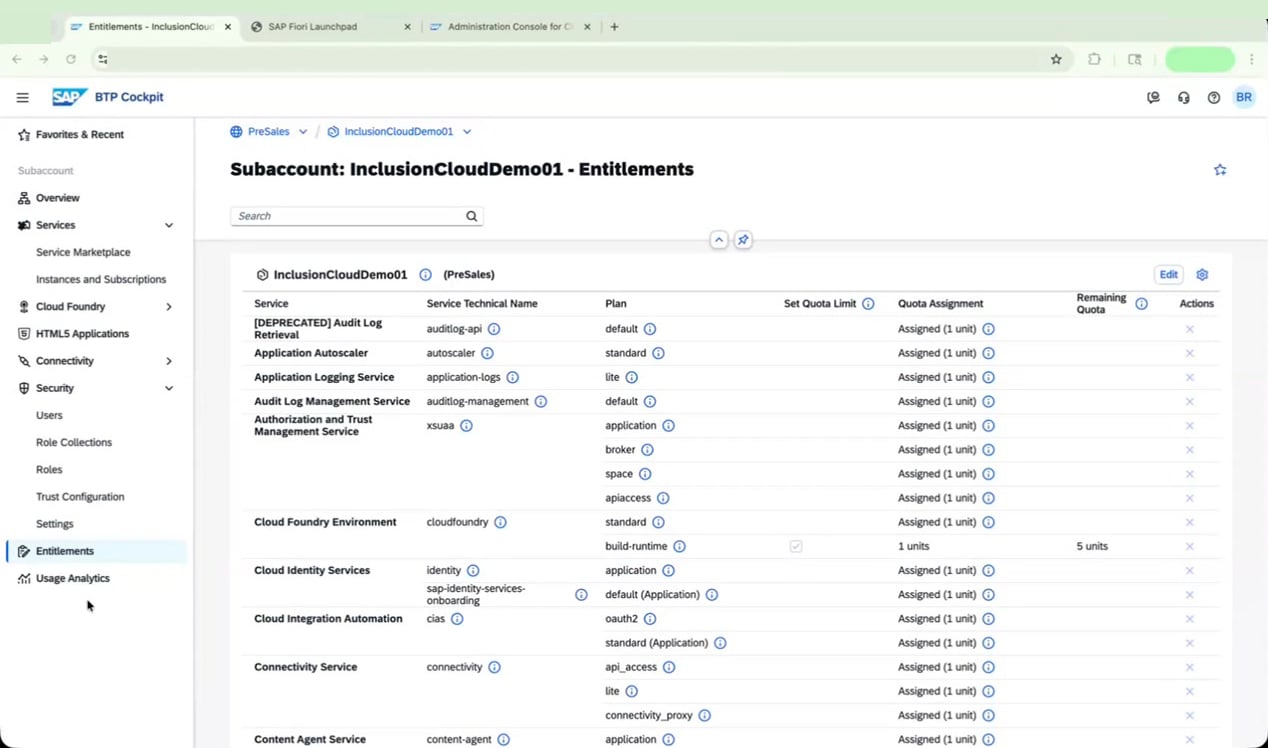Image resolution: width=1268 pixels, height=748 pixels.
Task: Delete the autoscaler standard entitlement row
Action: pos(1190,353)
